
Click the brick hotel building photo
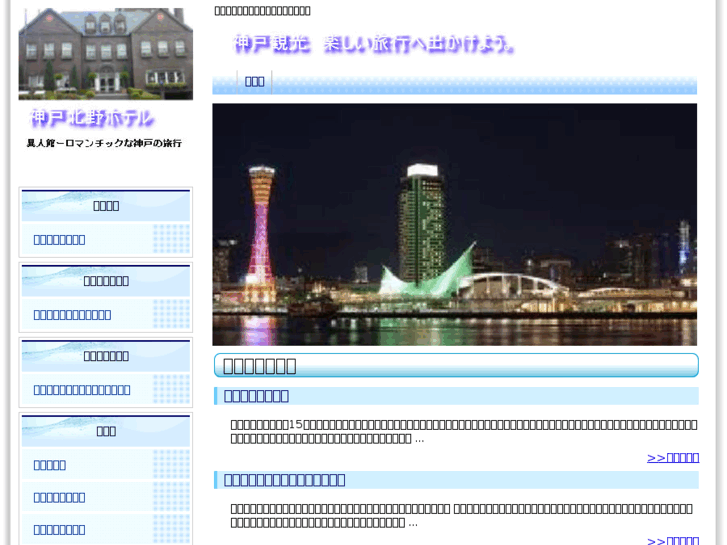[x=106, y=53]
